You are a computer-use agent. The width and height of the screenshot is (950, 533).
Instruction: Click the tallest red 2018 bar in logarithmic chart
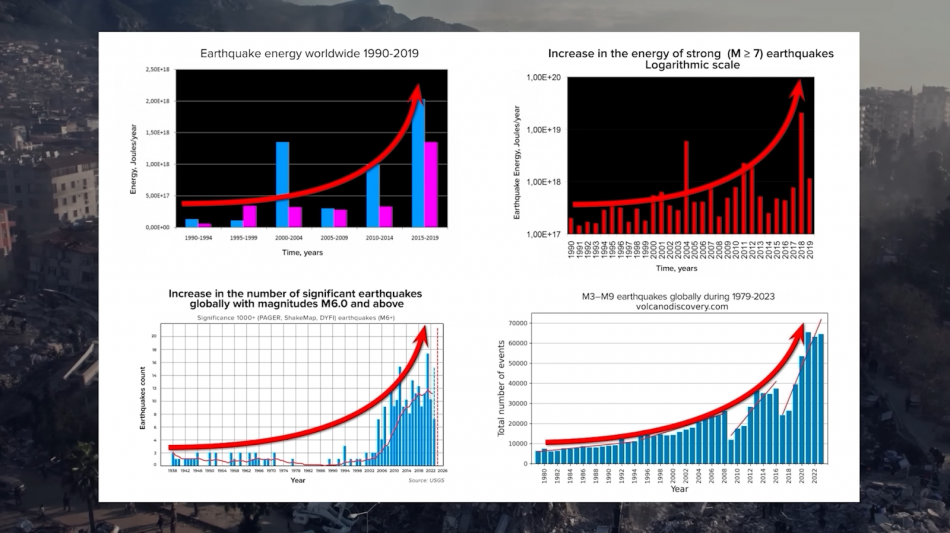point(801,172)
